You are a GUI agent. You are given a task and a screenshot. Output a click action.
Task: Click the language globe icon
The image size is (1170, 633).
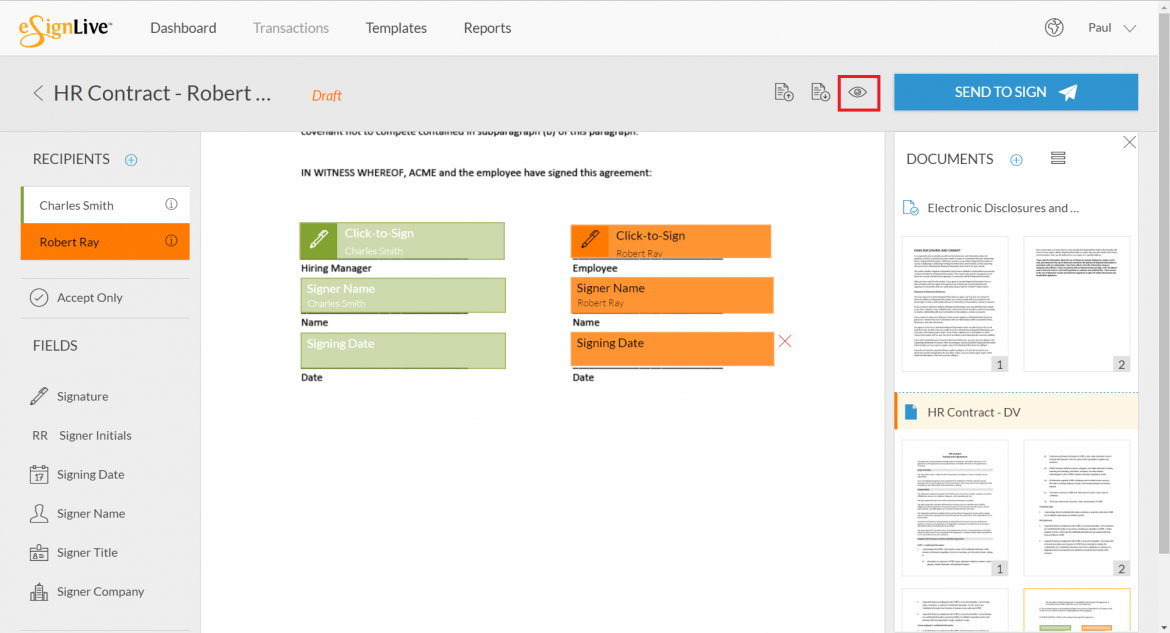click(x=1054, y=27)
